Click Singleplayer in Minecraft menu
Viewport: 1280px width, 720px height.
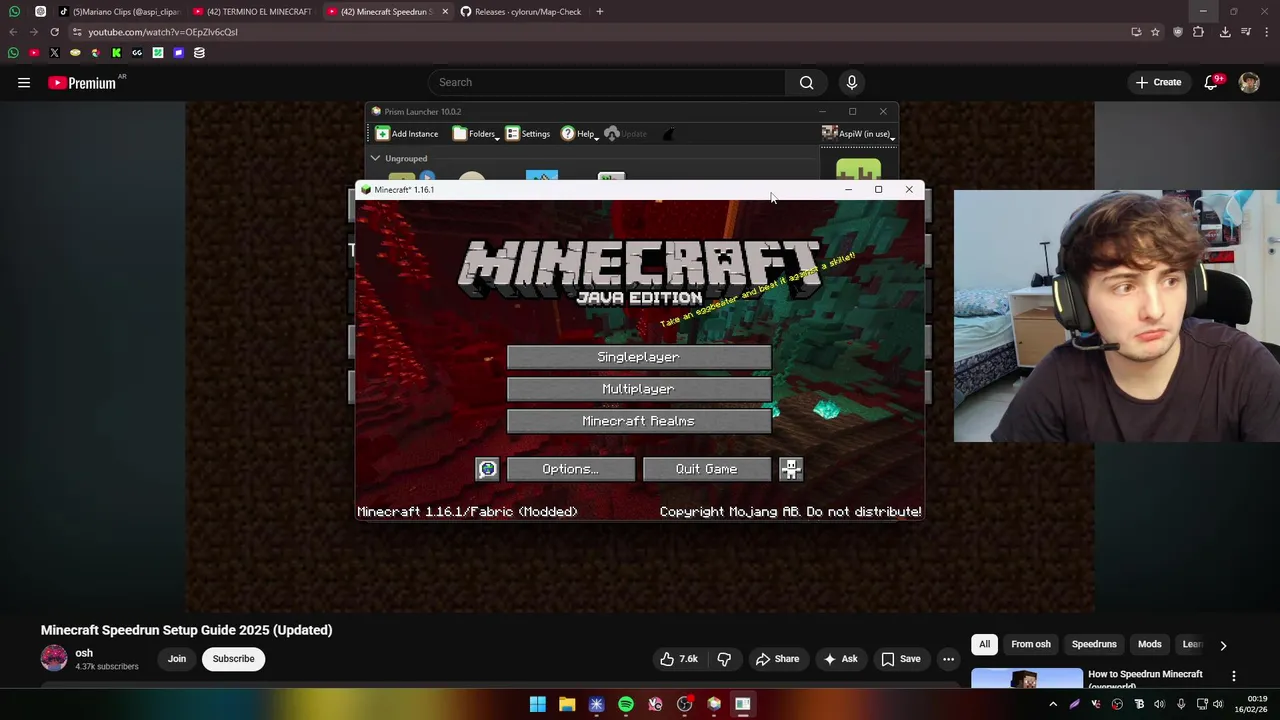tap(638, 357)
